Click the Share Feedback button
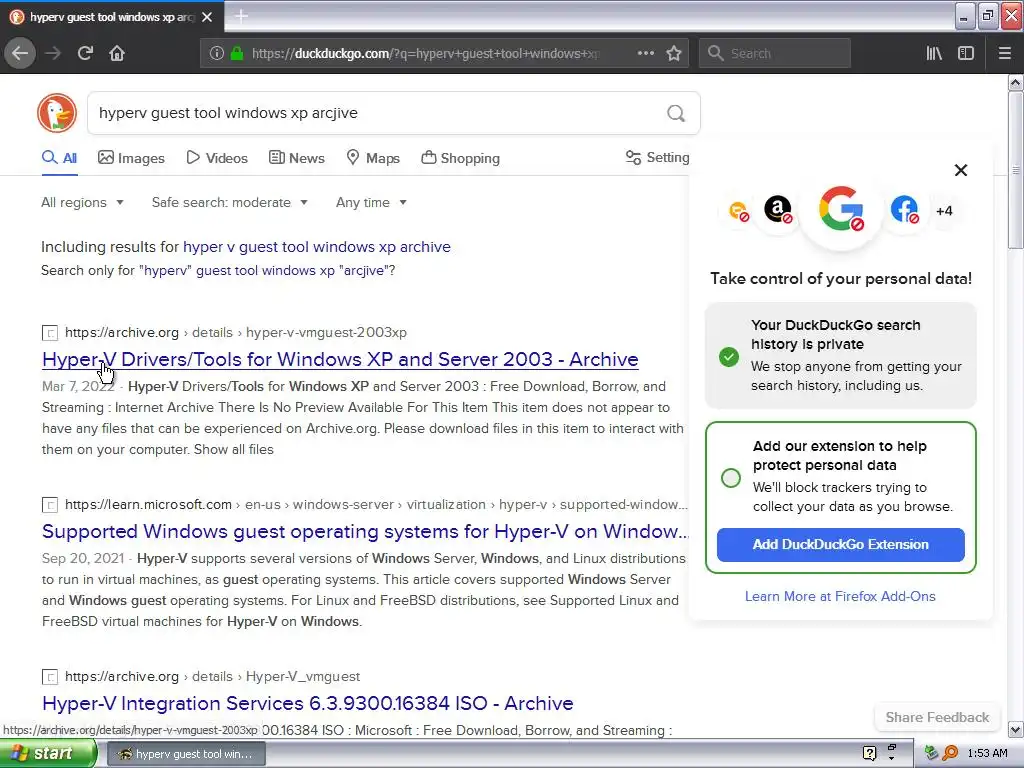Image resolution: width=1024 pixels, height=768 pixels. tap(937, 717)
